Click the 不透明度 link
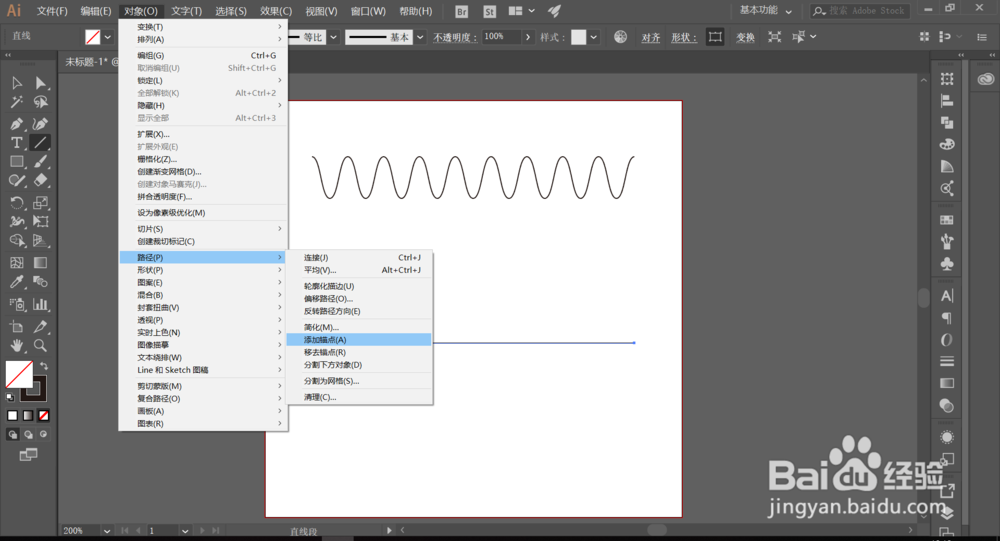This screenshot has height=541, width=1000. point(455,38)
